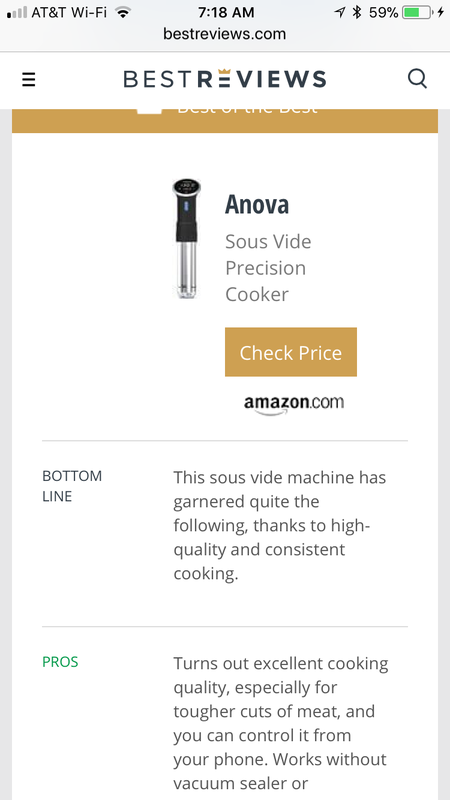Tap the 59% battery percentage

(383, 12)
